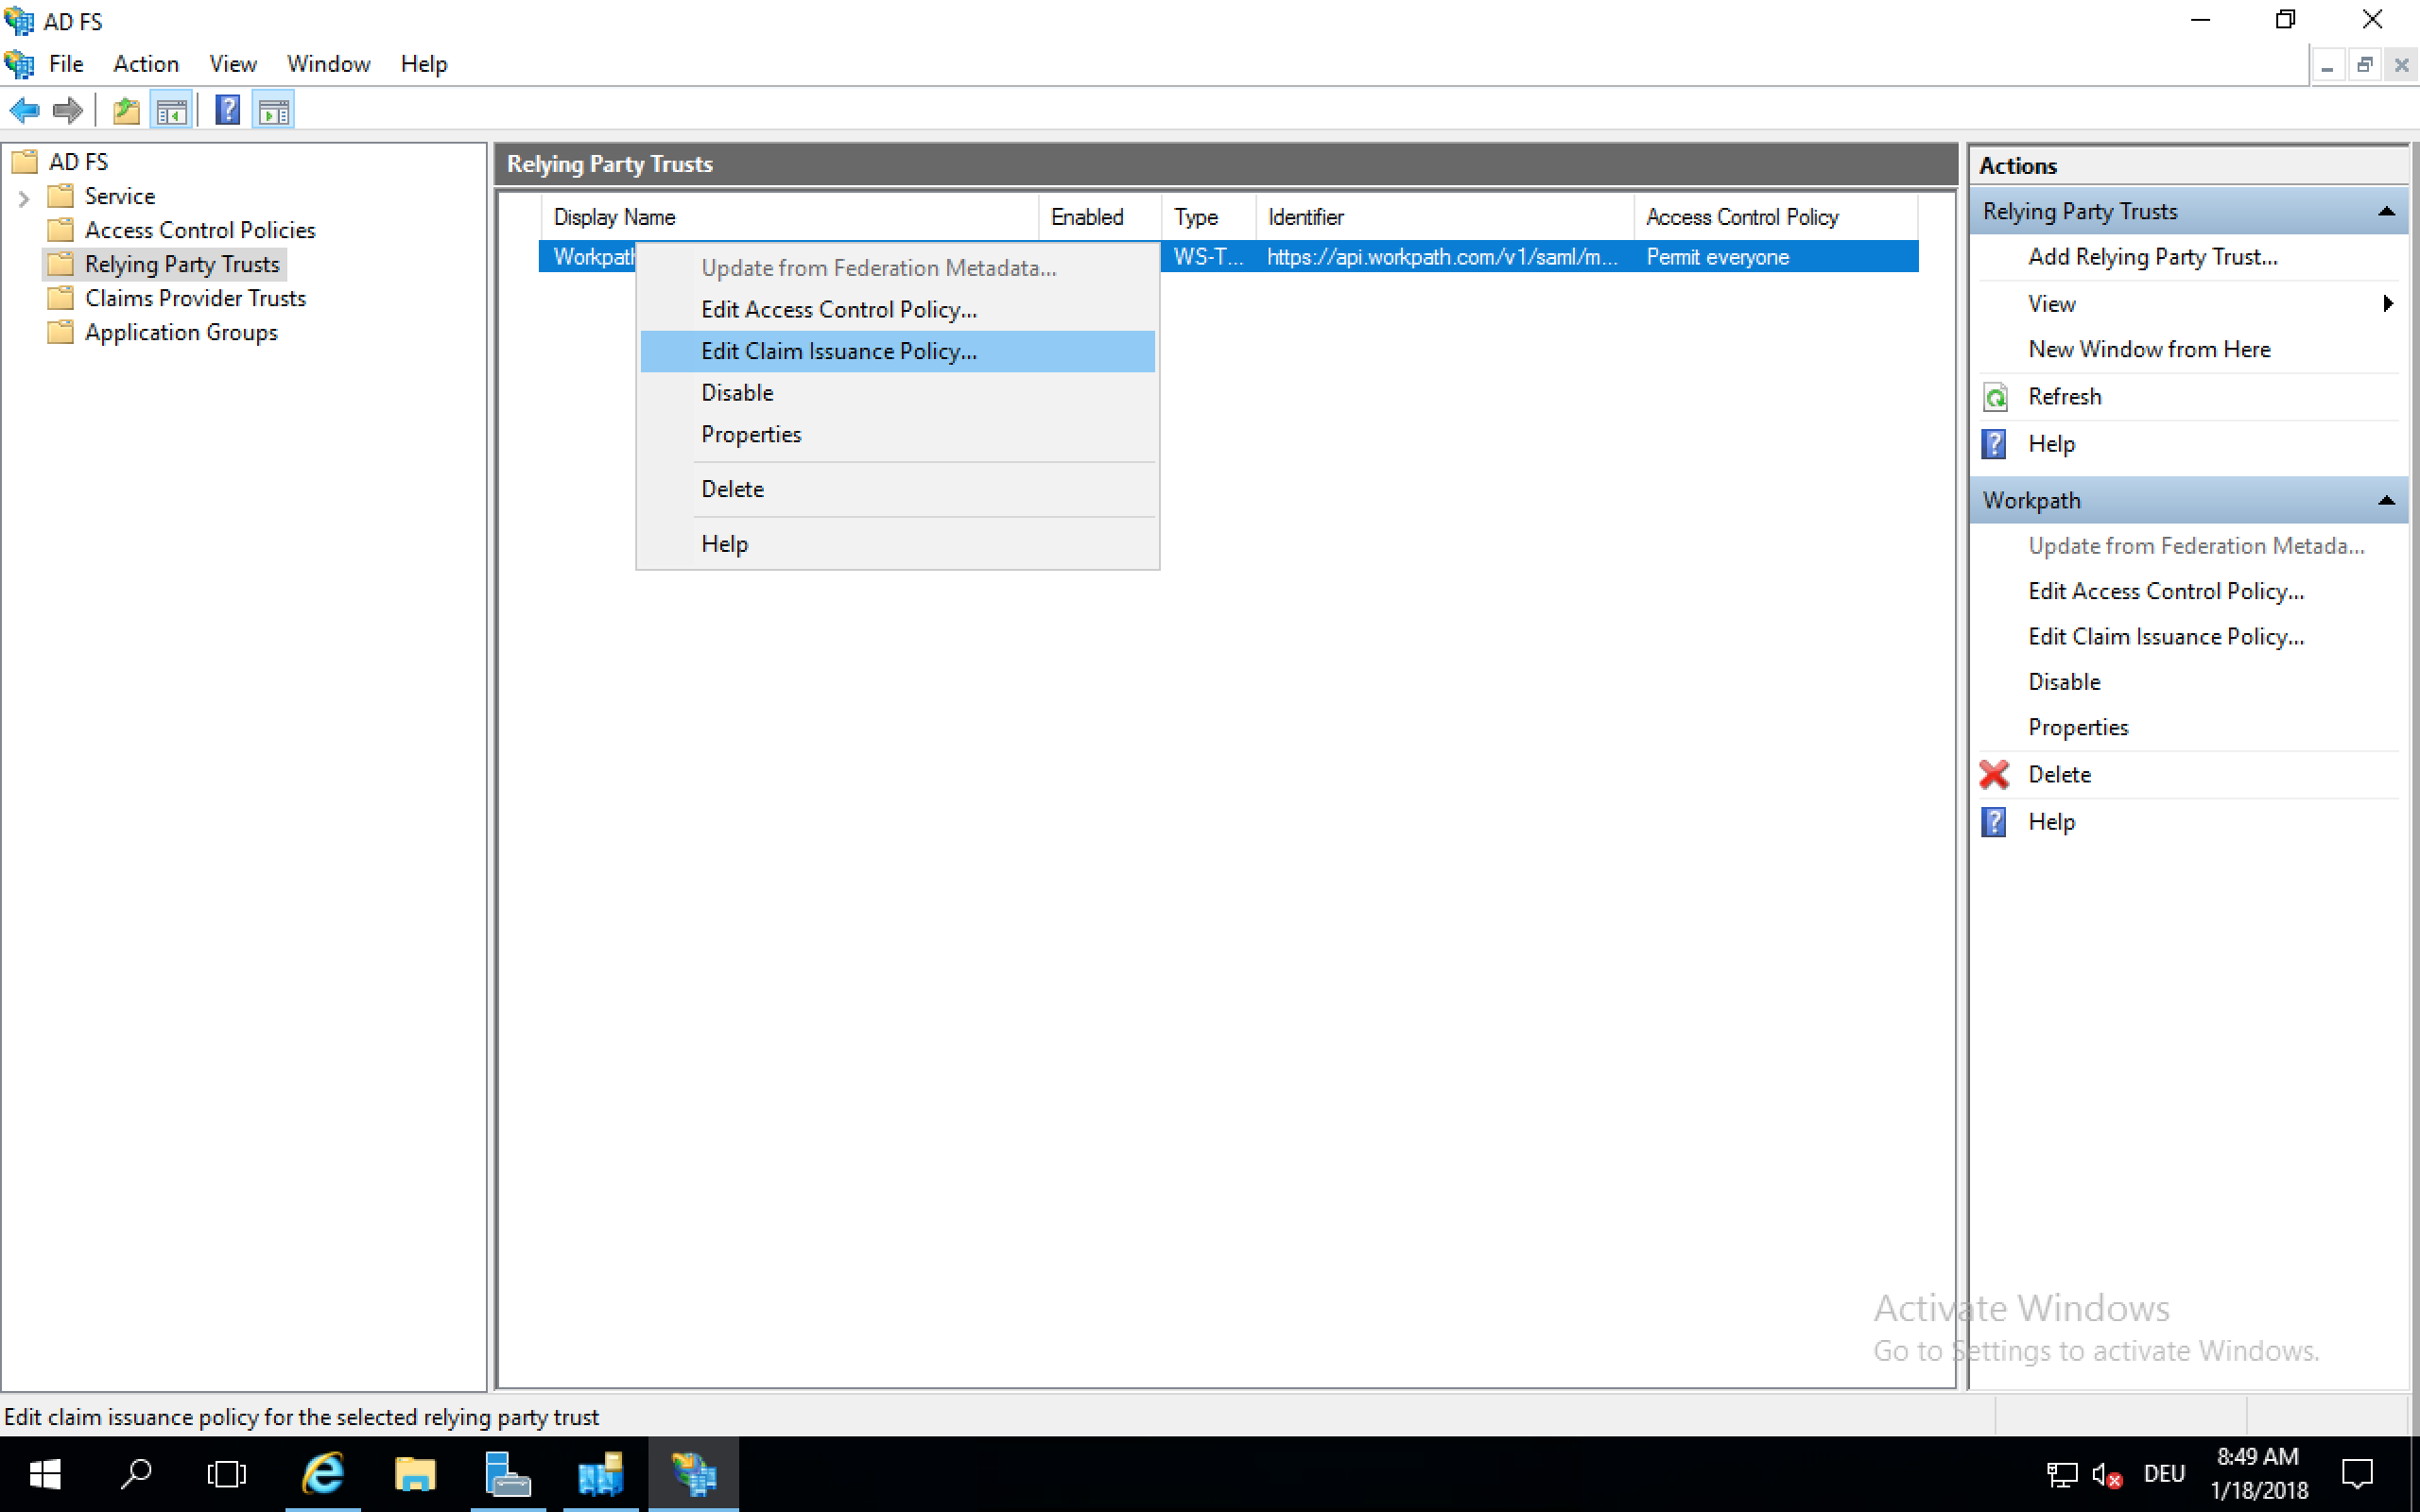Open taskbar Search magnifier
The height and width of the screenshot is (1512, 2420).
pyautogui.click(x=136, y=1474)
